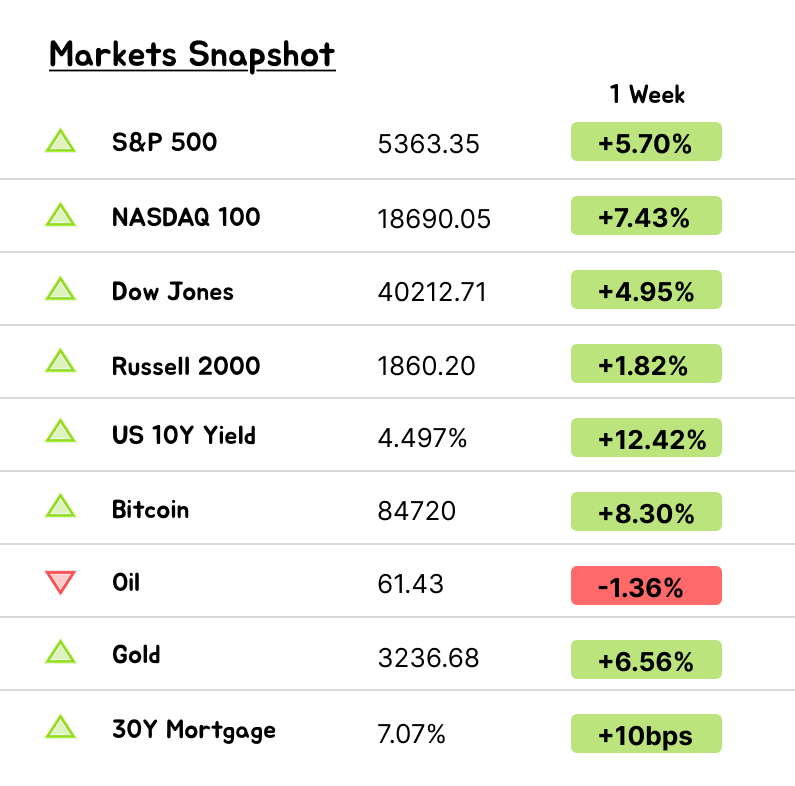The width and height of the screenshot is (795, 786).
Task: Click the green up arrow beside S&P 500
Action: tap(61, 142)
